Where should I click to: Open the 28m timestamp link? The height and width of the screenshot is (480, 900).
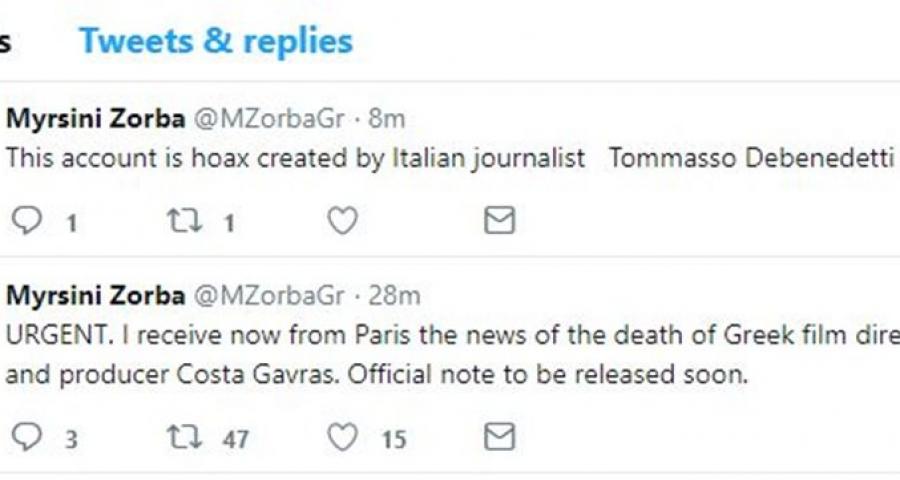(394, 295)
